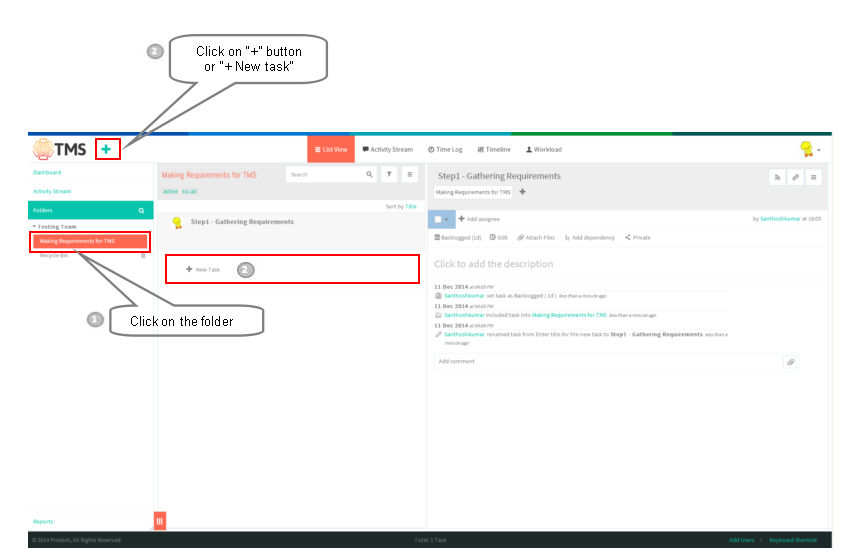Add another folder tag with the plus icon
This screenshot has width=847, height=560.
click(522, 192)
